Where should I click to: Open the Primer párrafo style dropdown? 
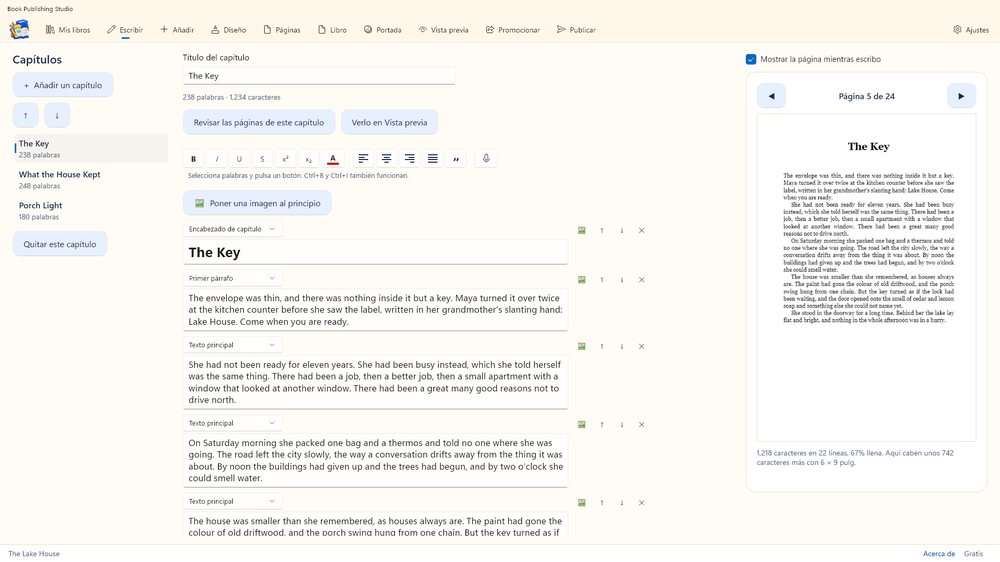point(232,278)
